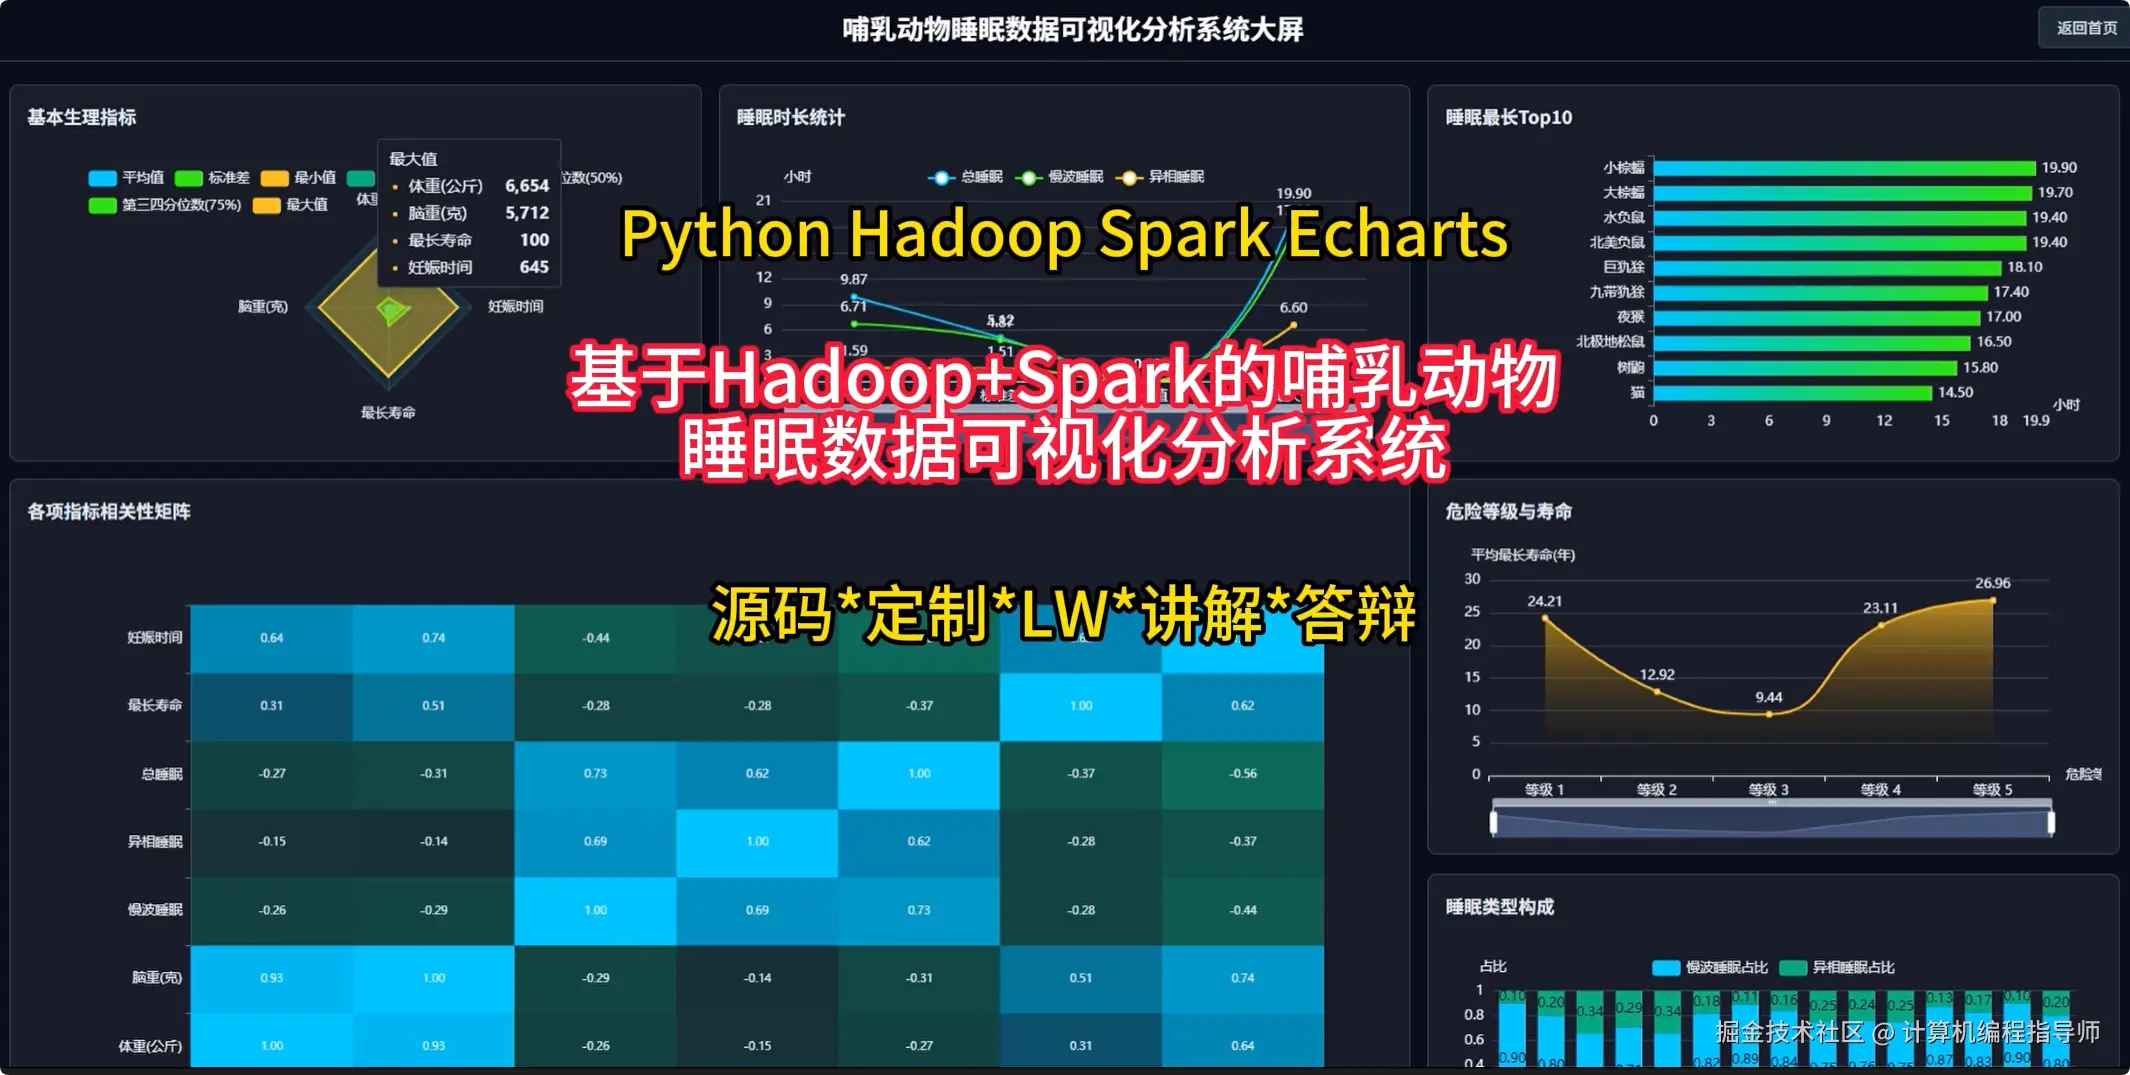Screen dimensions: 2130x1075
Task: Click the 睡眠最长Top10 panel title
Action: [x=1508, y=117]
